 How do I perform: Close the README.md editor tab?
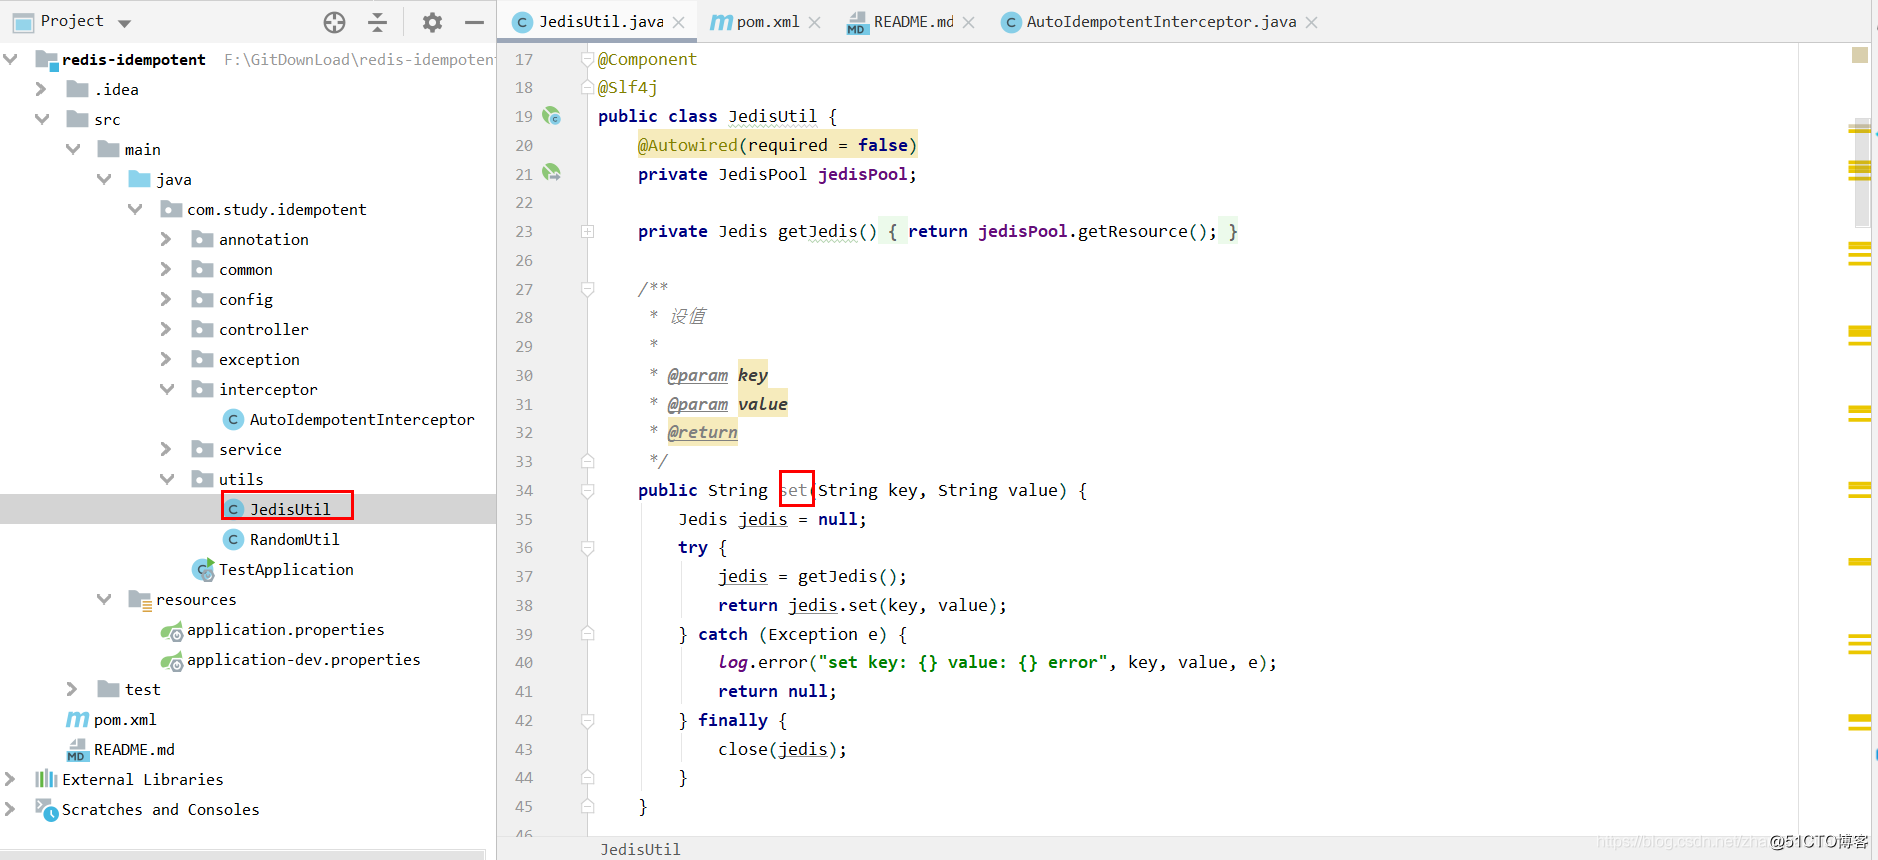pyautogui.click(x=968, y=22)
